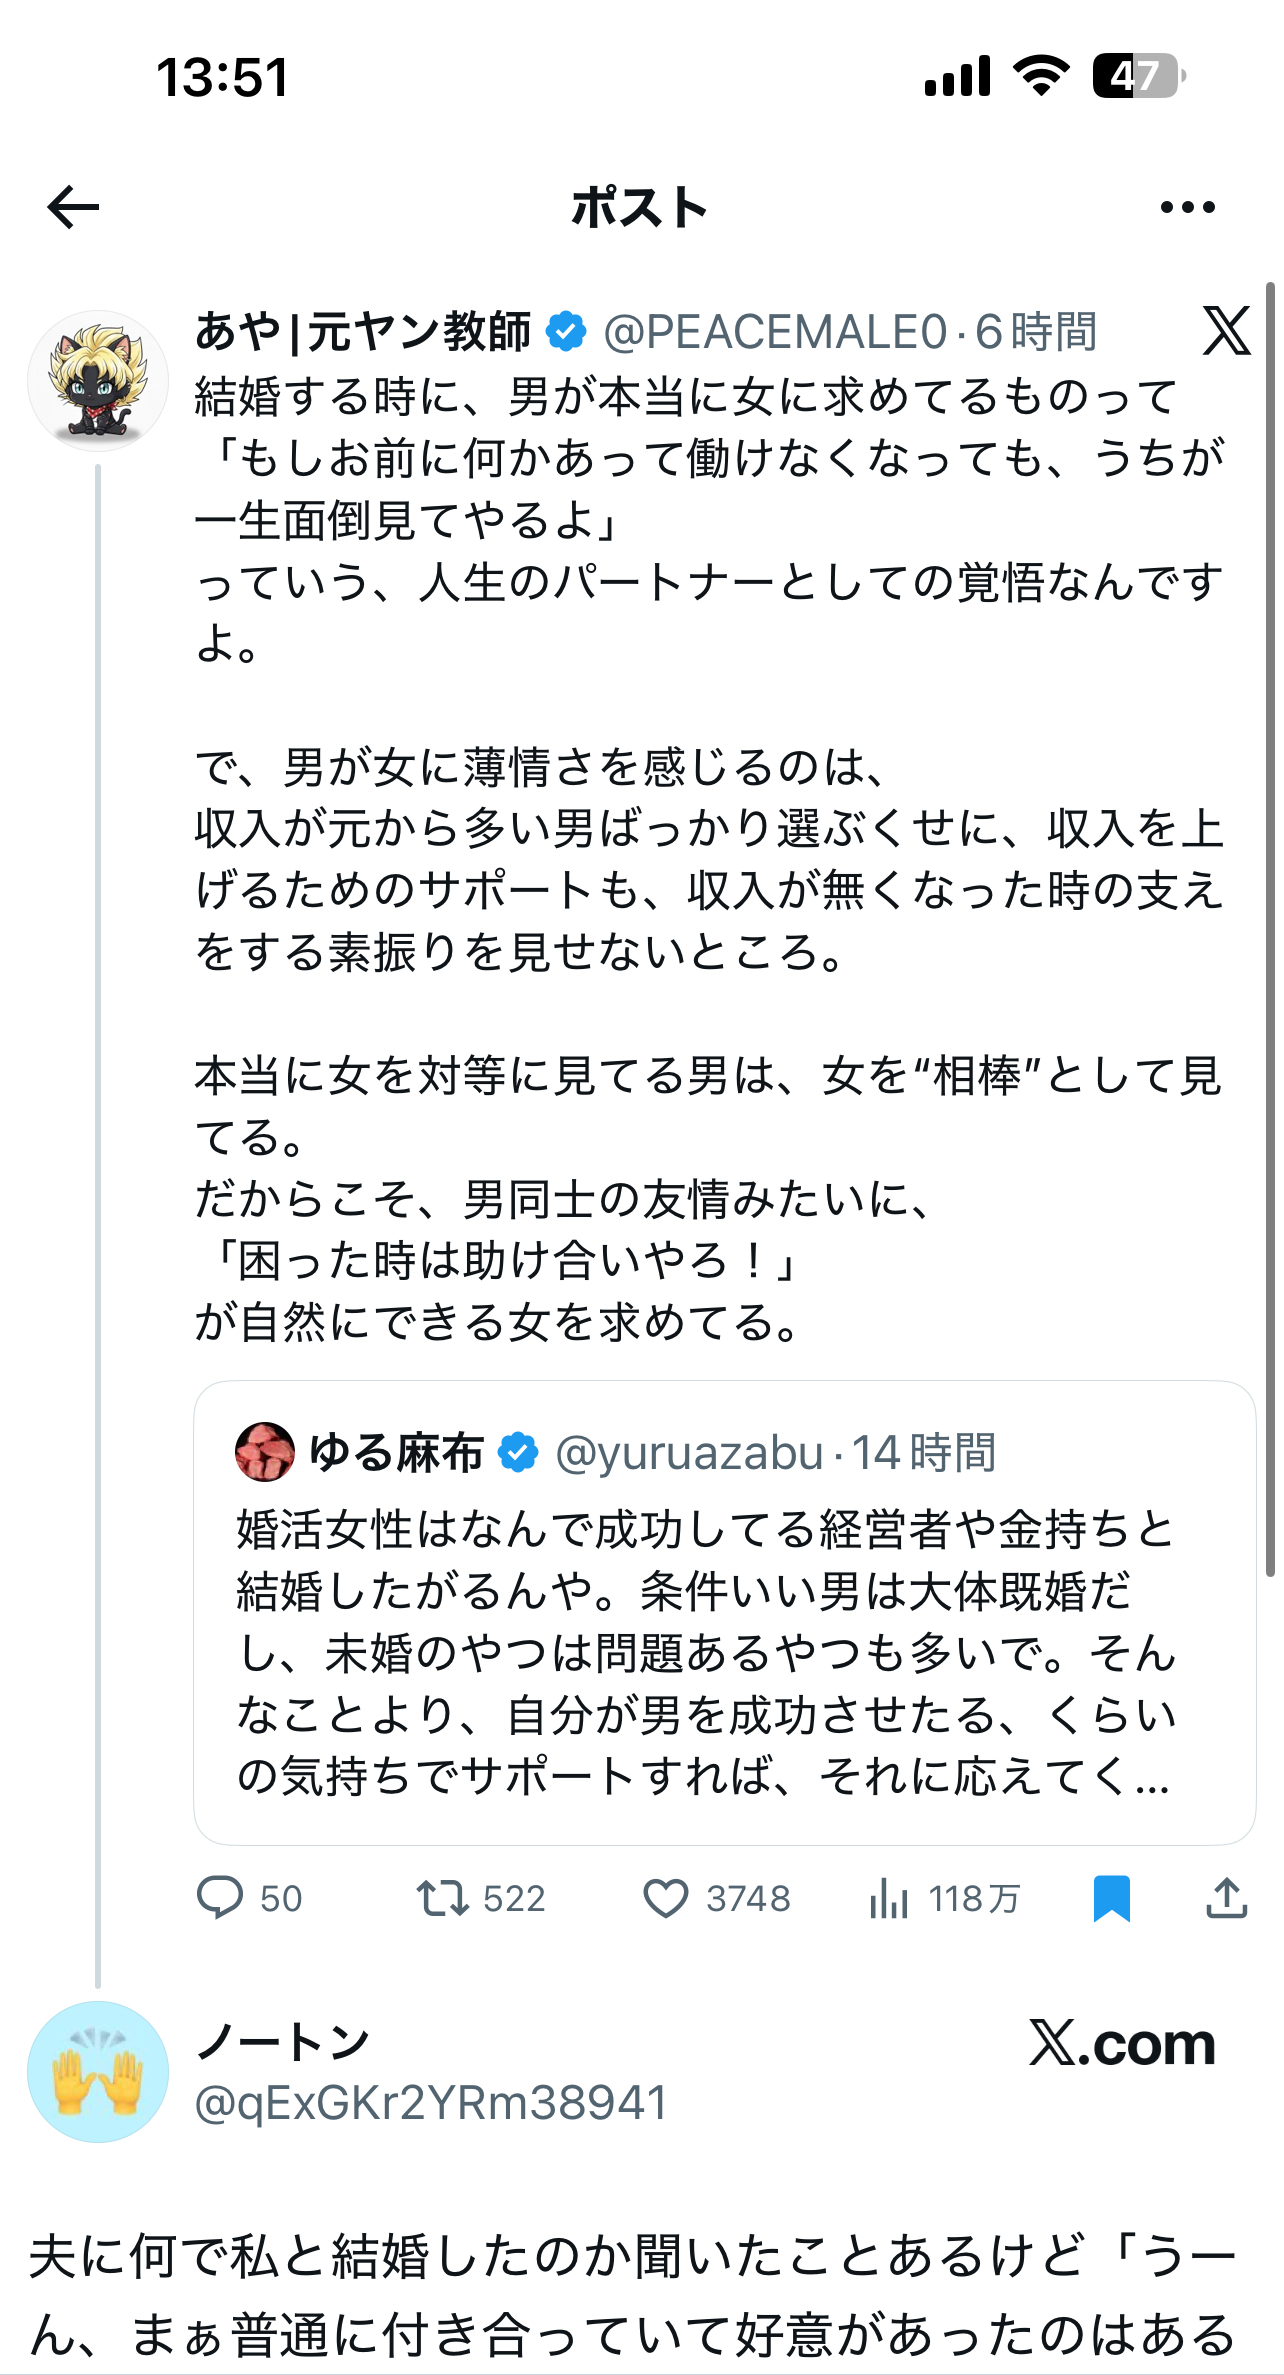Open あや|元ヤン教師 cat avatar profile
1284x2375 pixels.
click(x=98, y=381)
